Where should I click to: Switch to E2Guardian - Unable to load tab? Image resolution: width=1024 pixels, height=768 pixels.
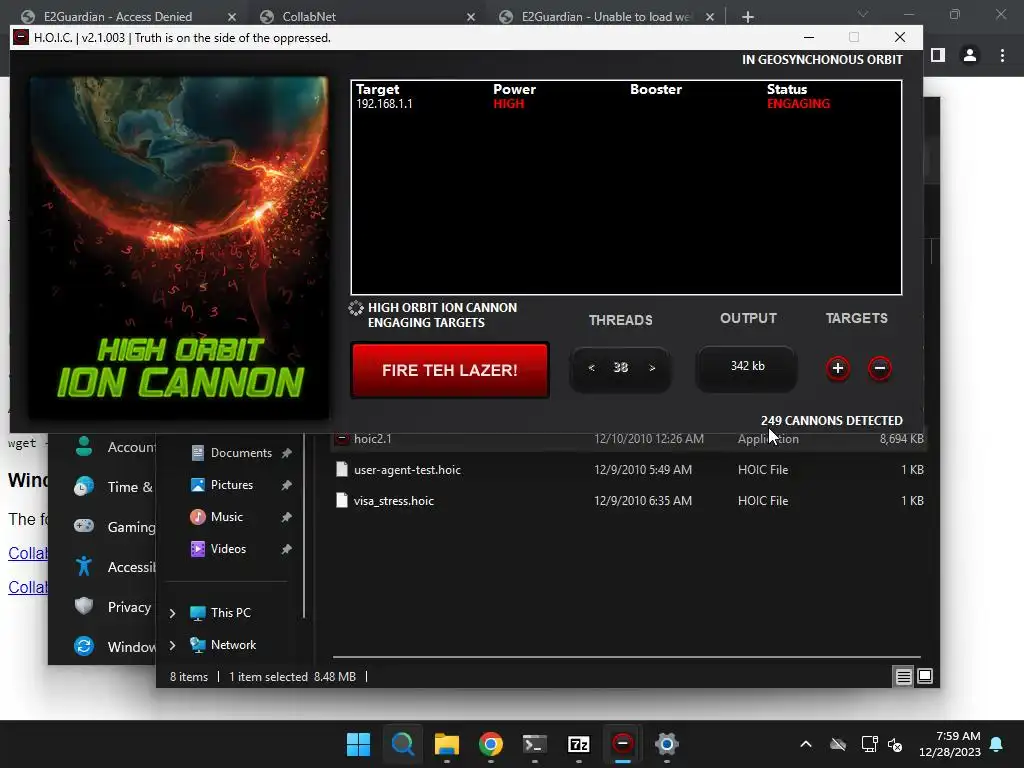click(x=605, y=16)
